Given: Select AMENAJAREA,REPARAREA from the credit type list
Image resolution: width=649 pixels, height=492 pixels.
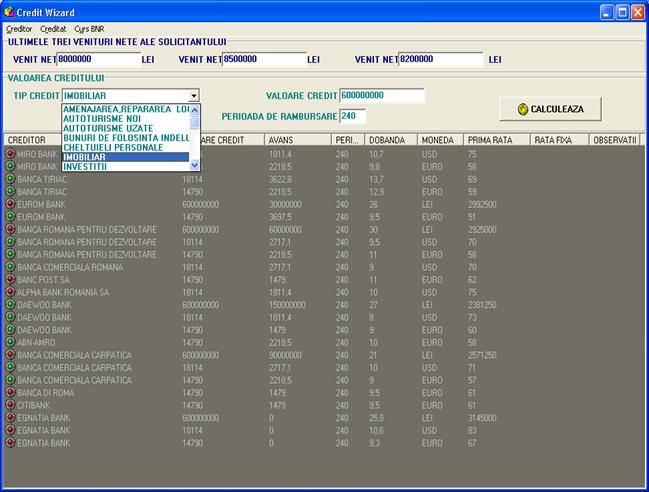Looking at the screenshot, I should coord(126,109).
